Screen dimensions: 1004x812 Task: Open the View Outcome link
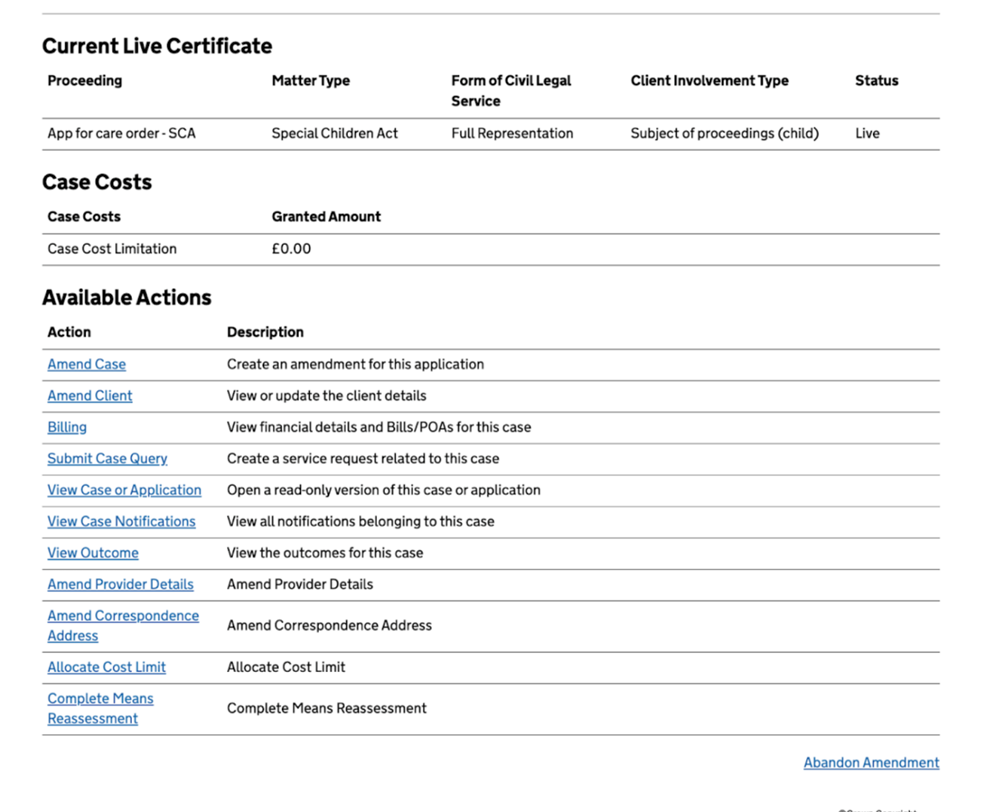click(x=93, y=553)
